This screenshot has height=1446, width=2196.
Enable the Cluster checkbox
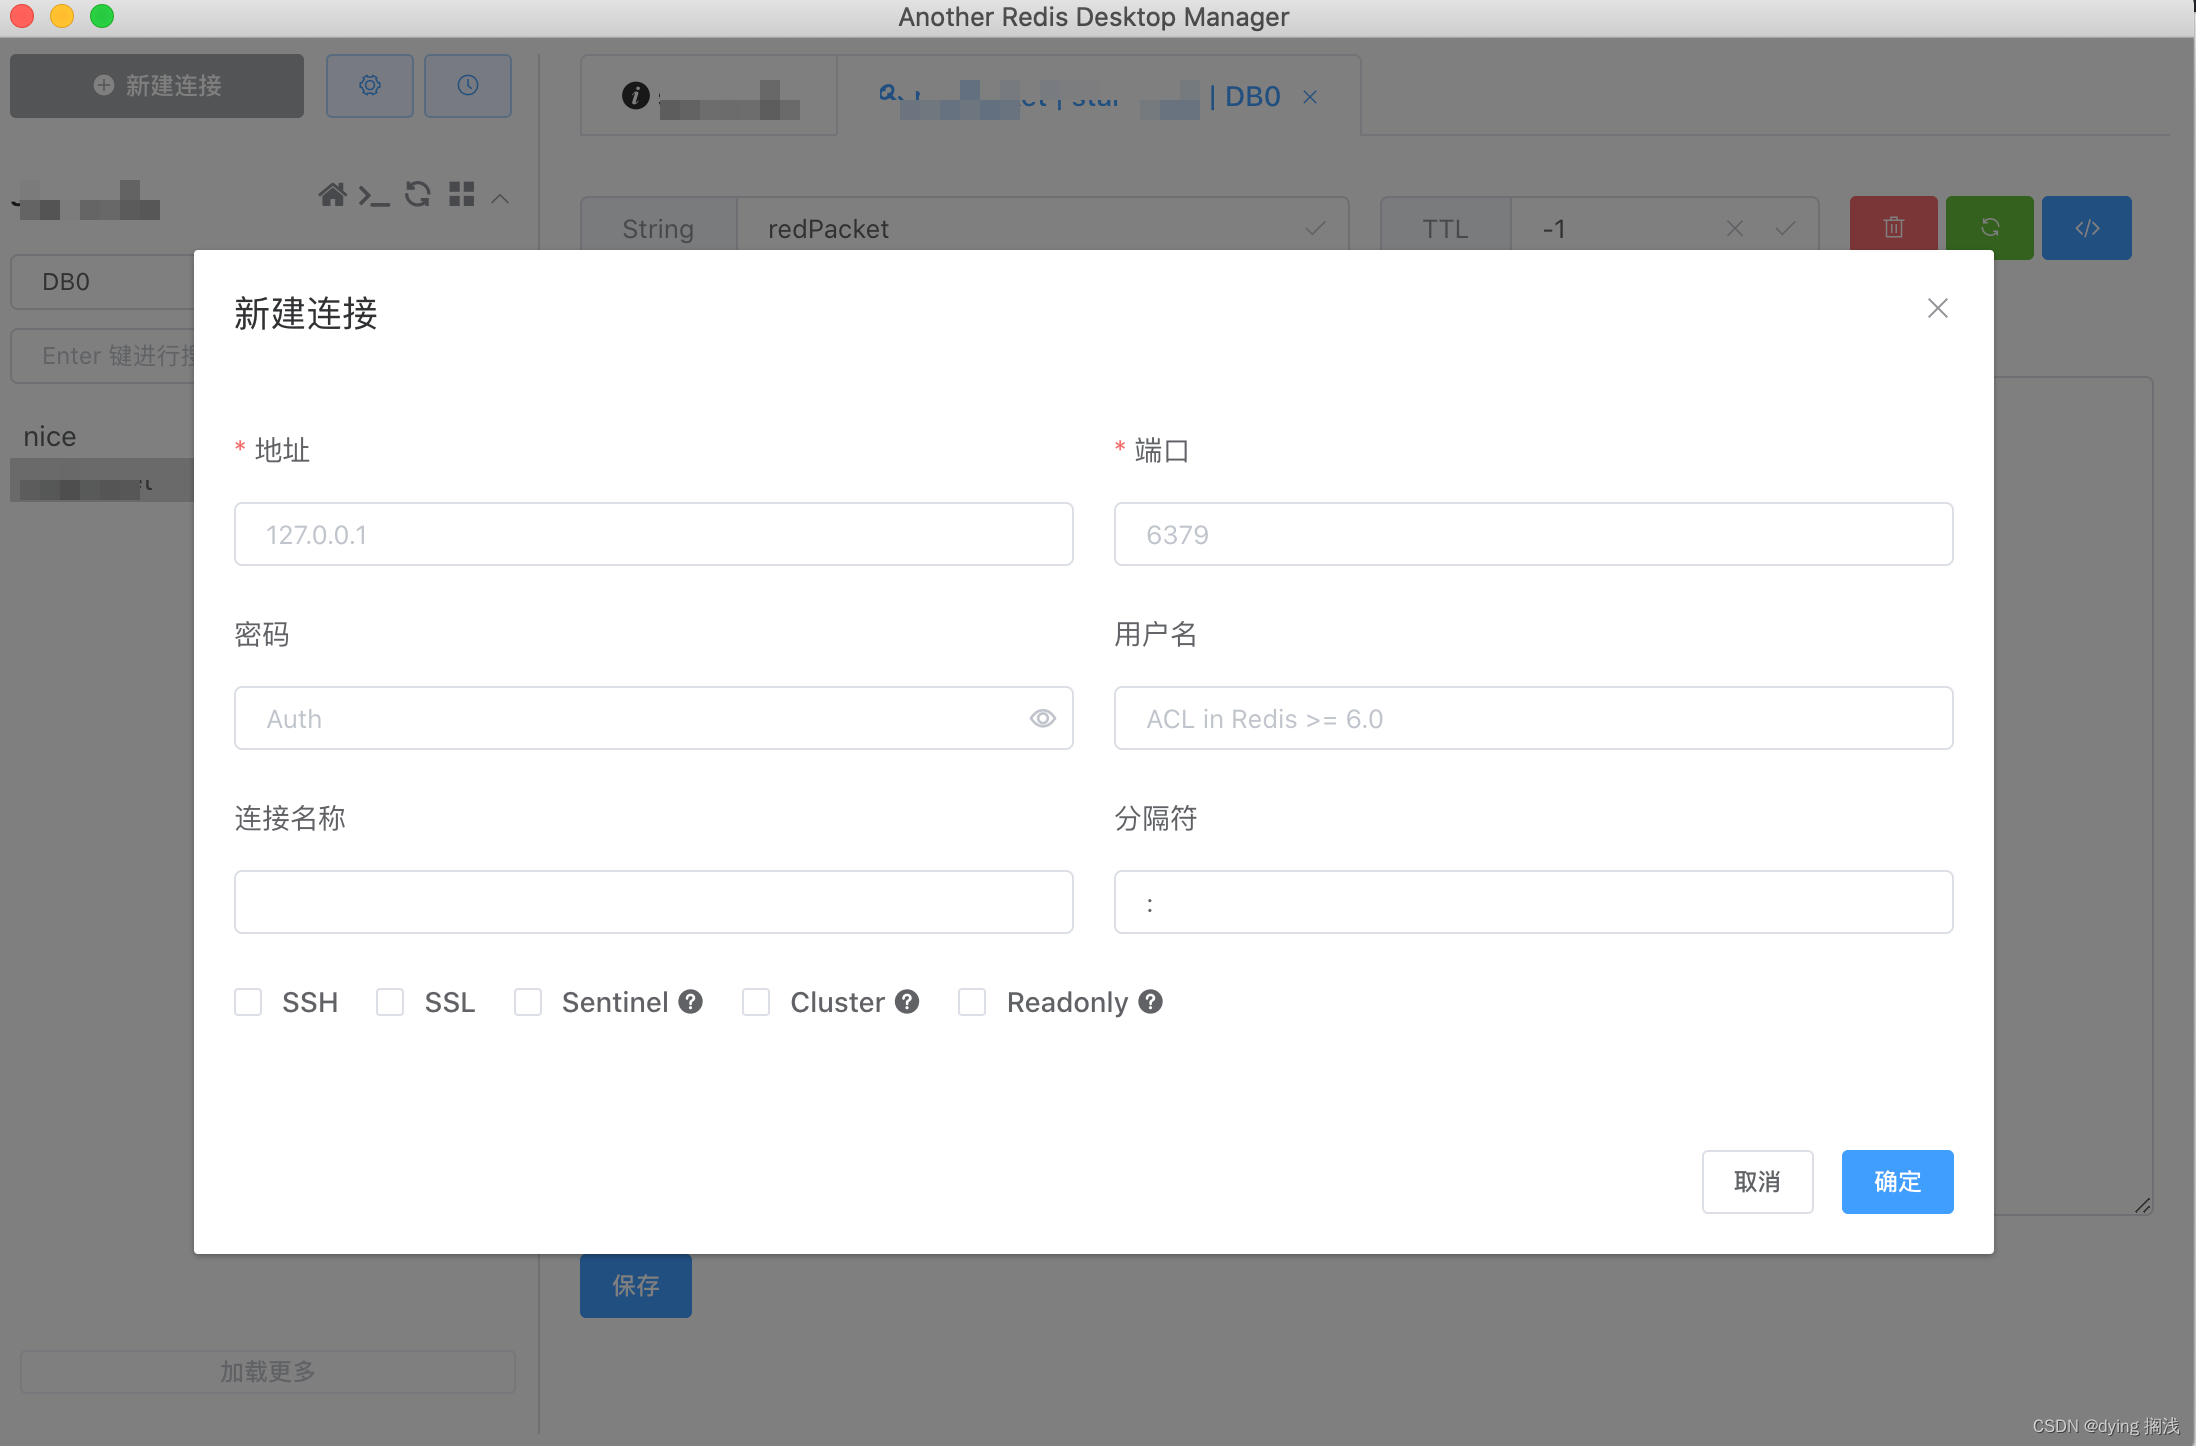click(756, 1002)
